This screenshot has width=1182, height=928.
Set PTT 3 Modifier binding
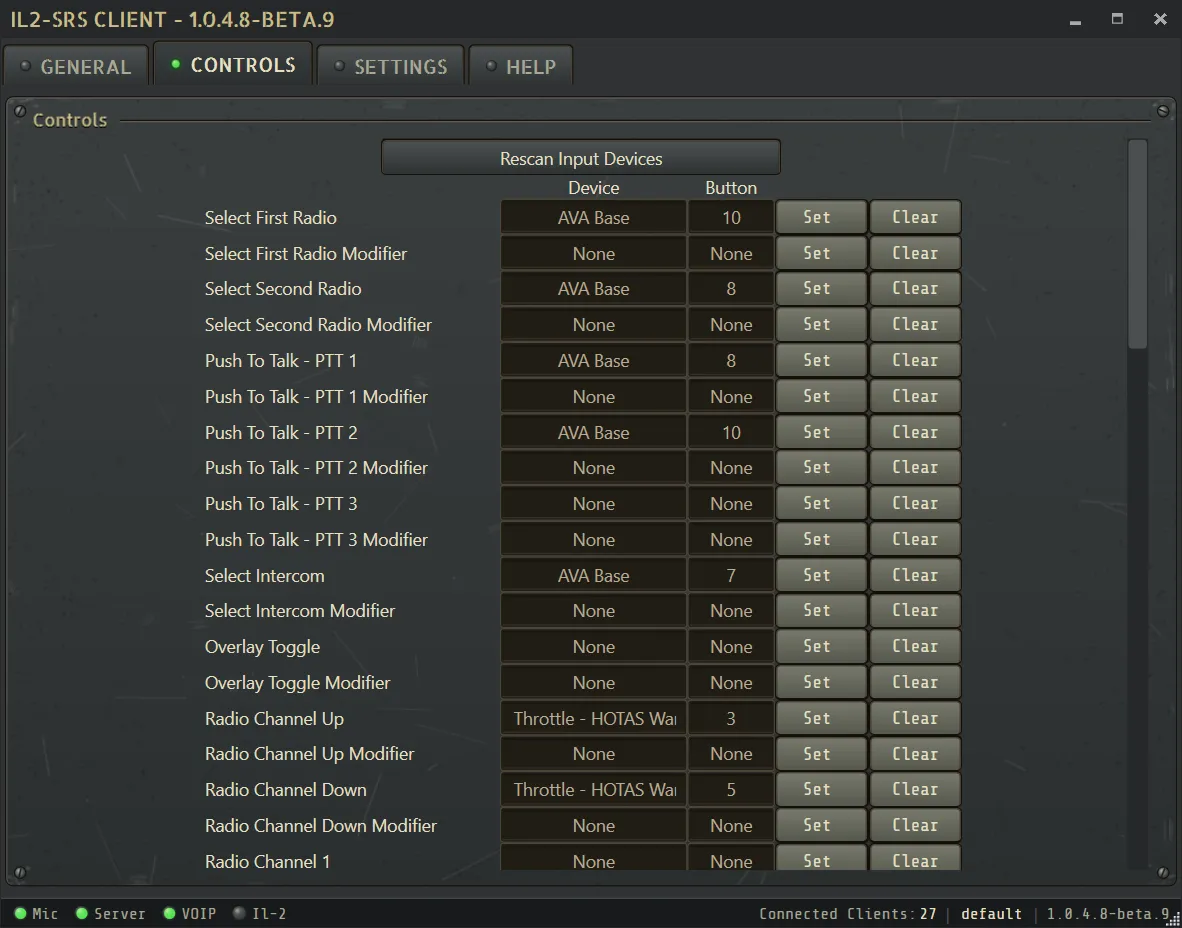[821, 540]
